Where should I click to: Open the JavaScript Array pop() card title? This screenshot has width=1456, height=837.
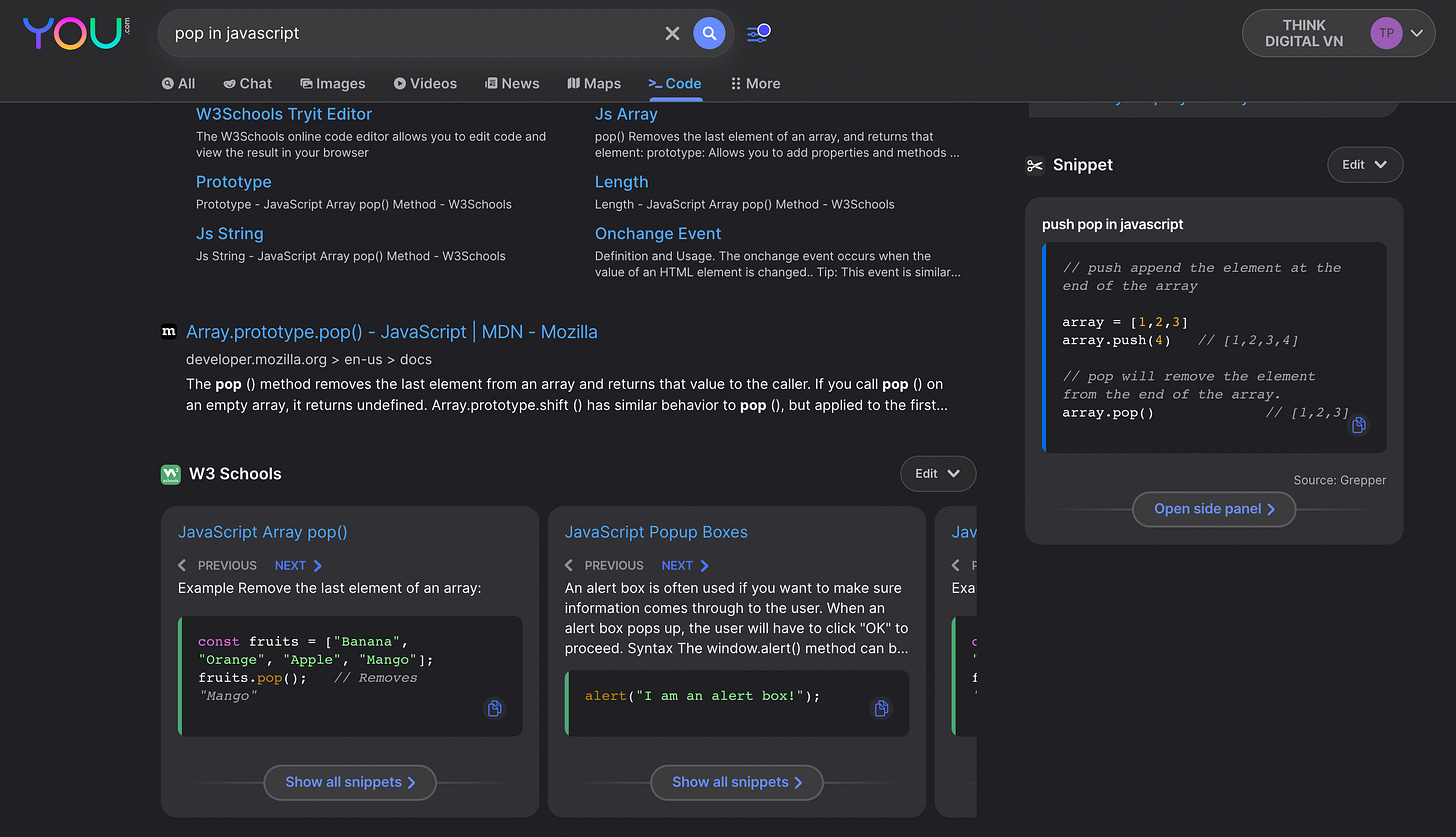(x=263, y=532)
